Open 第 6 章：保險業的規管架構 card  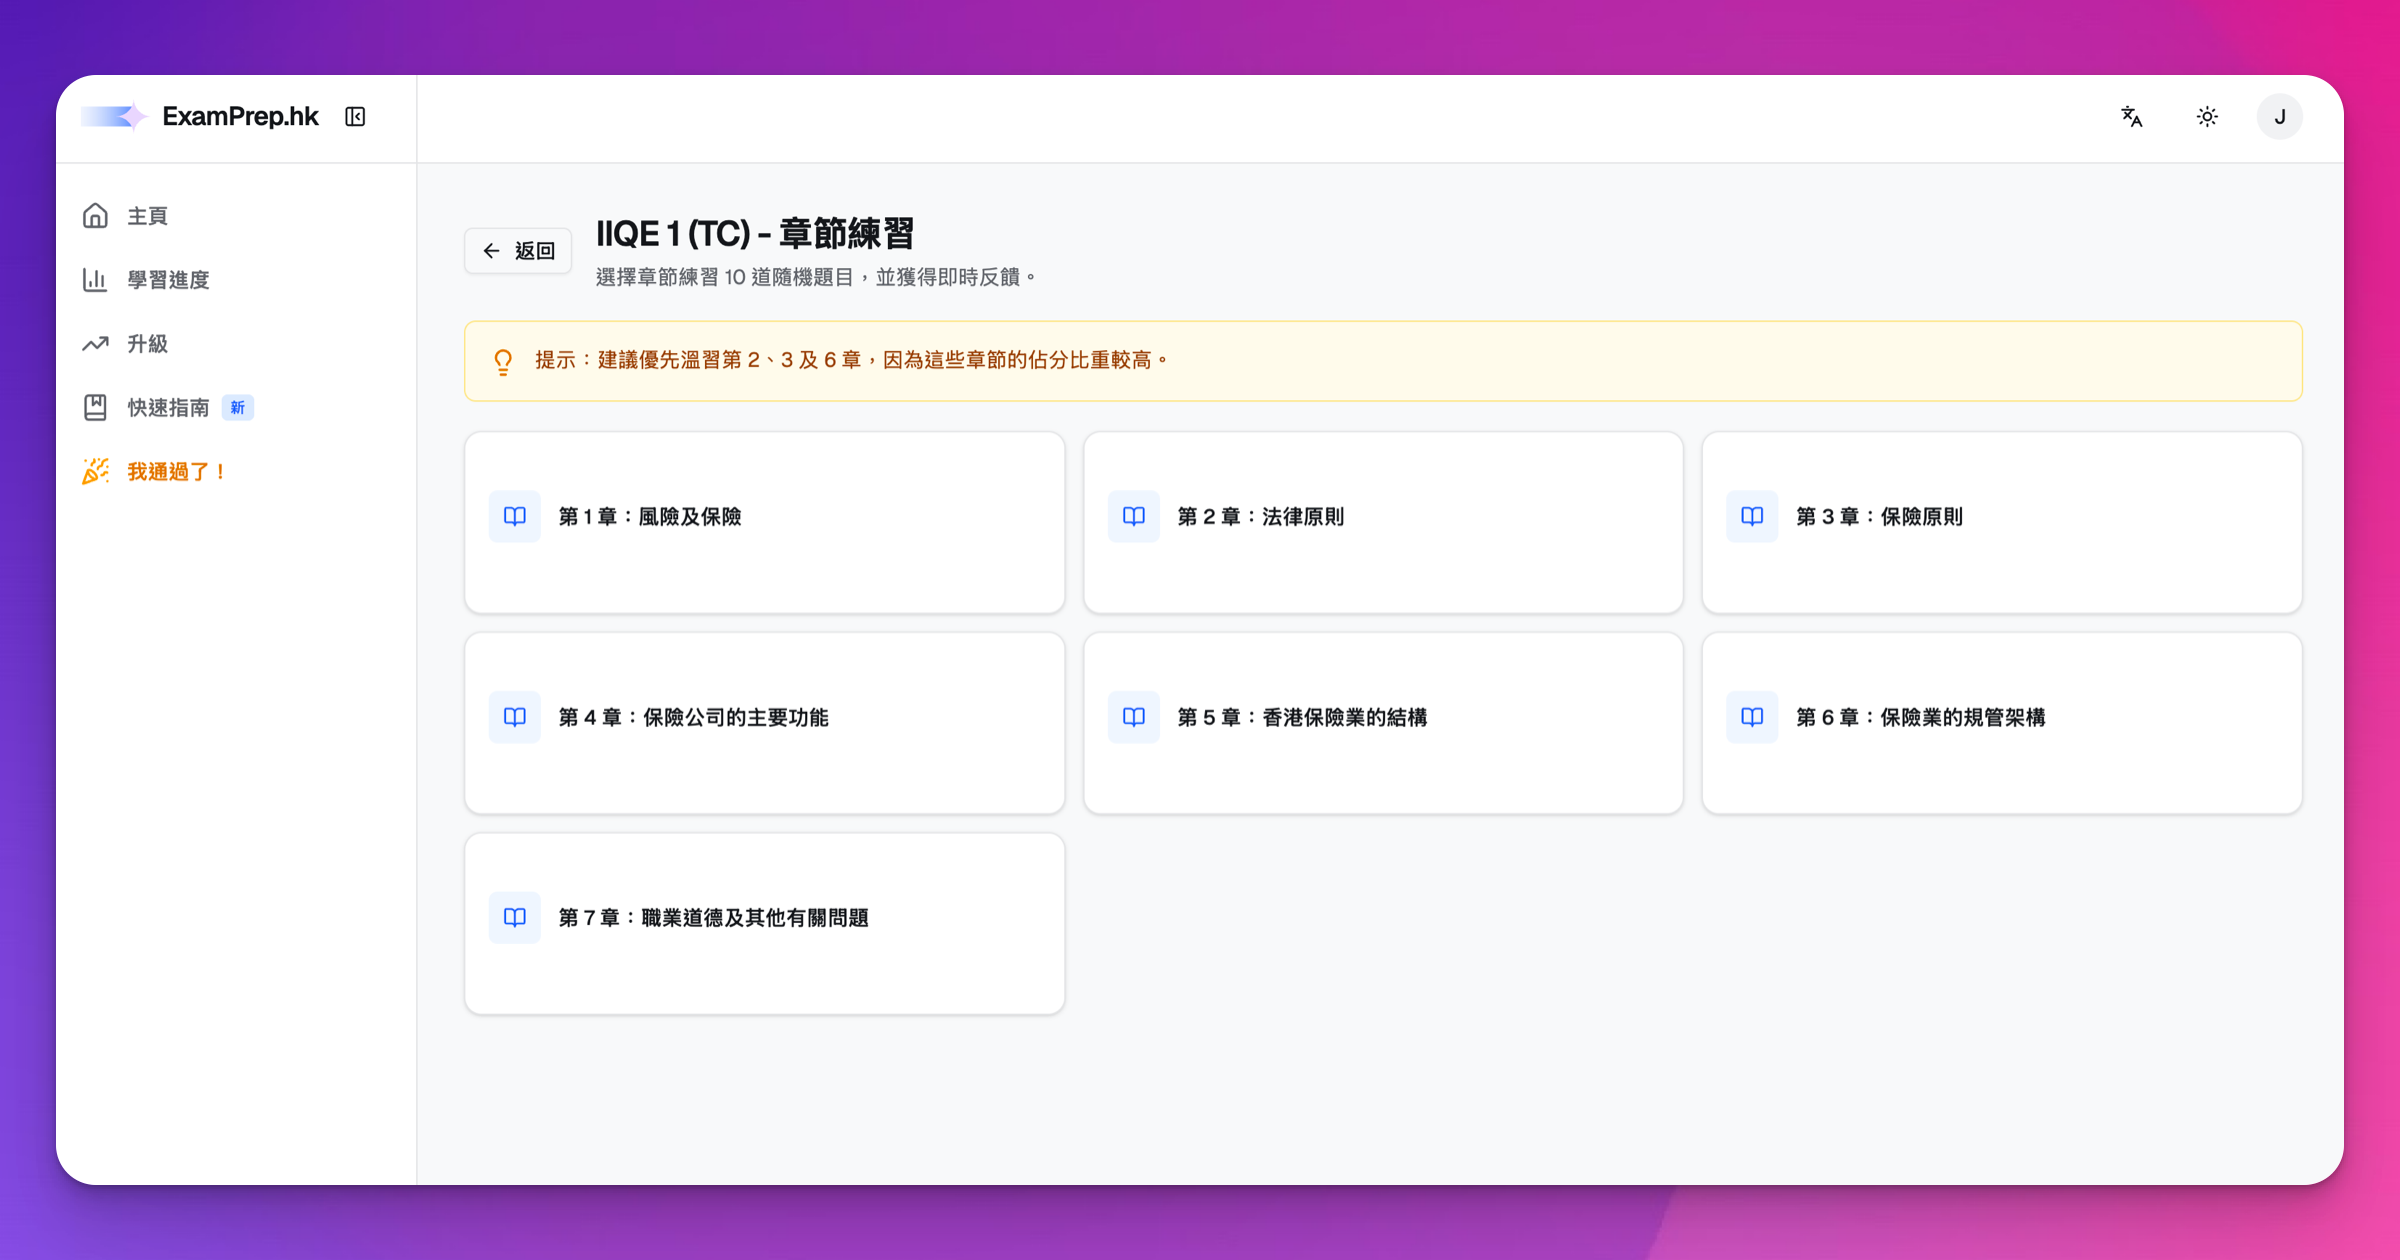click(x=2002, y=723)
